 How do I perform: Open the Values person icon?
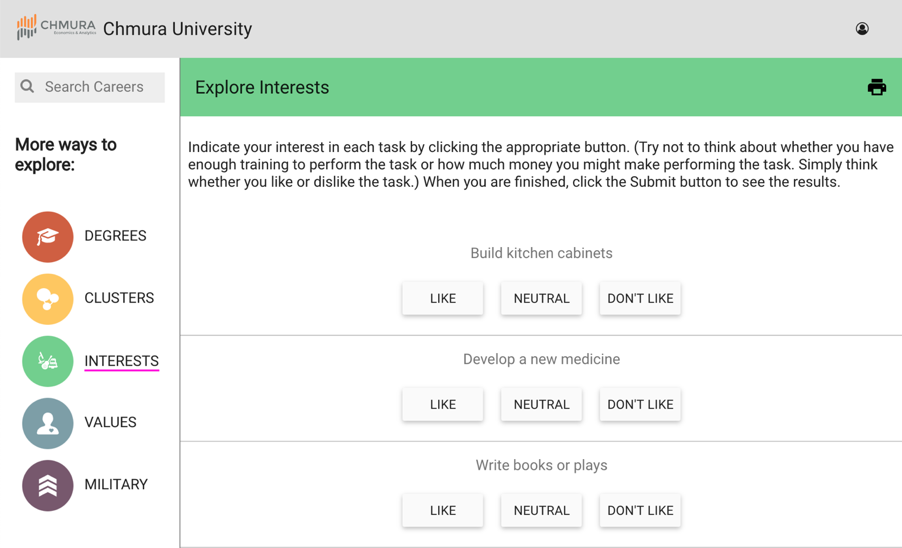click(x=48, y=423)
